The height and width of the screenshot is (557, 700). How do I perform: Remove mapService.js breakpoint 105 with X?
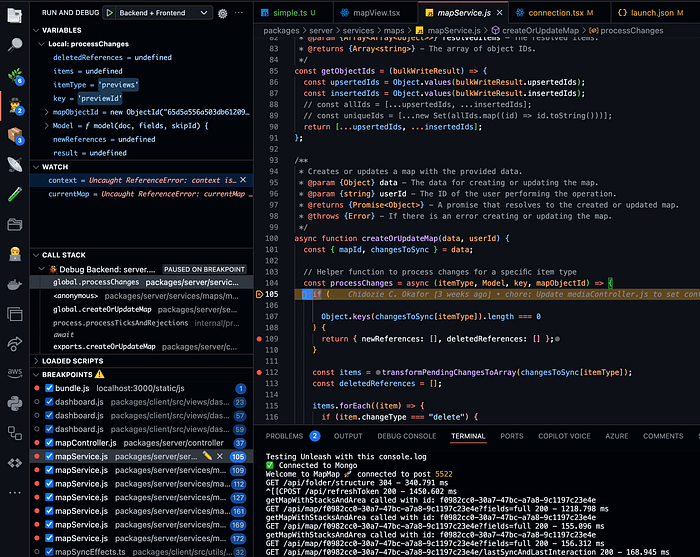tap(220, 456)
